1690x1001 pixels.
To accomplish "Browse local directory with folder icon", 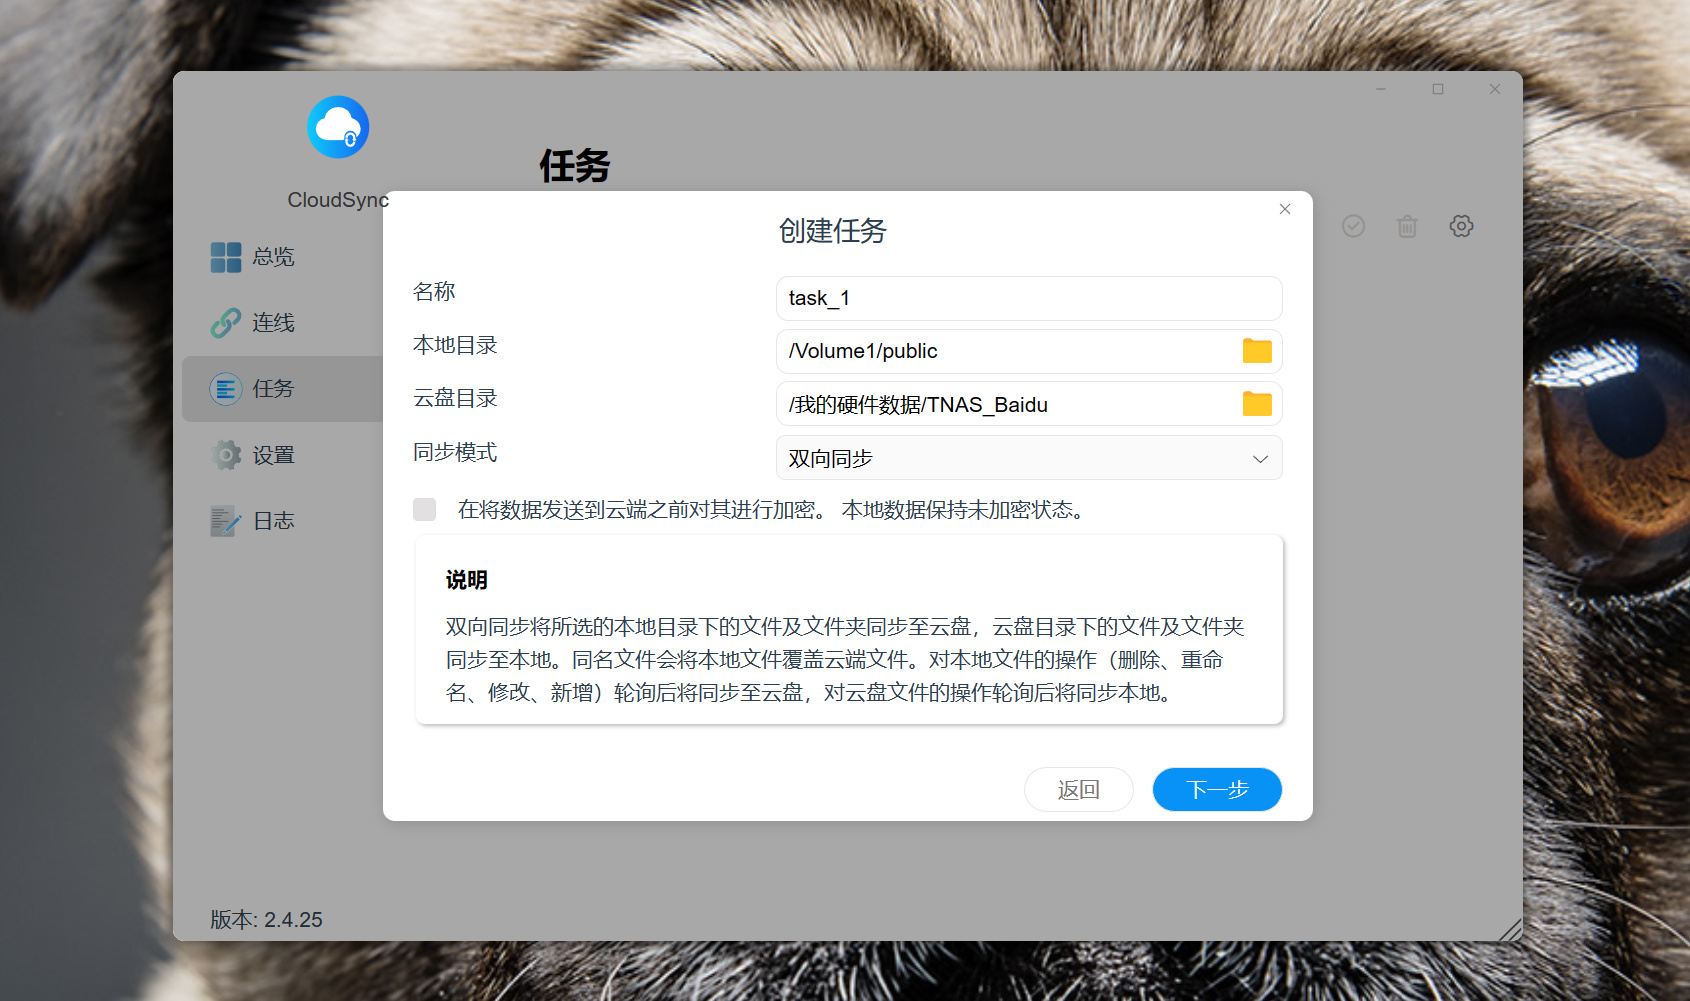I will point(1257,351).
